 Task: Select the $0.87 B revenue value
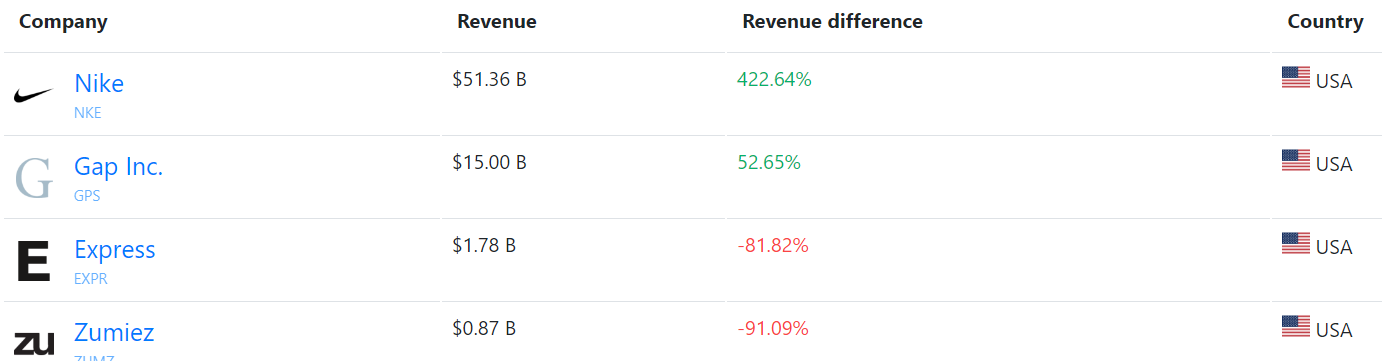click(484, 329)
